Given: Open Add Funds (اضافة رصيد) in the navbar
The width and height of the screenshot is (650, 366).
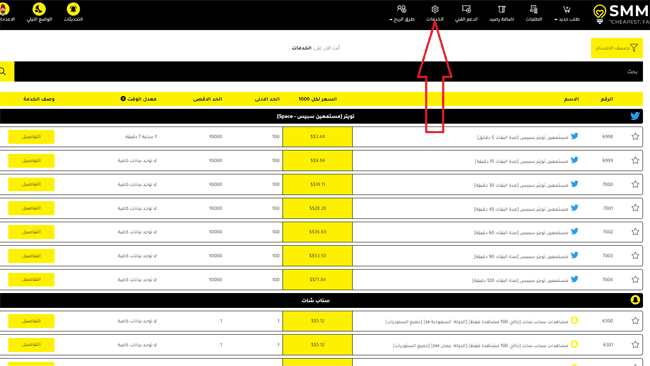Looking at the screenshot, I should tap(502, 13).
